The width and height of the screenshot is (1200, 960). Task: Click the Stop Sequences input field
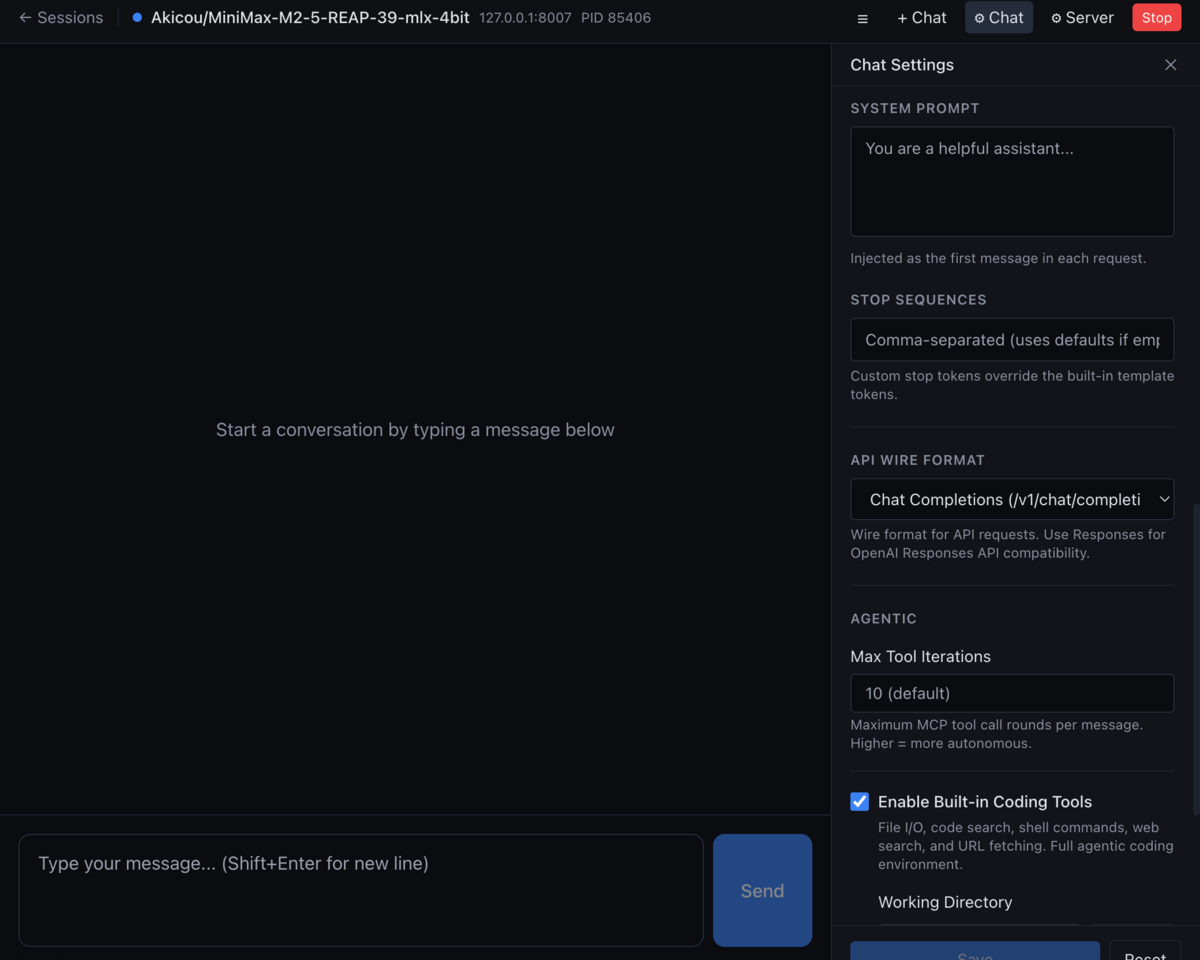[x=1011, y=339]
